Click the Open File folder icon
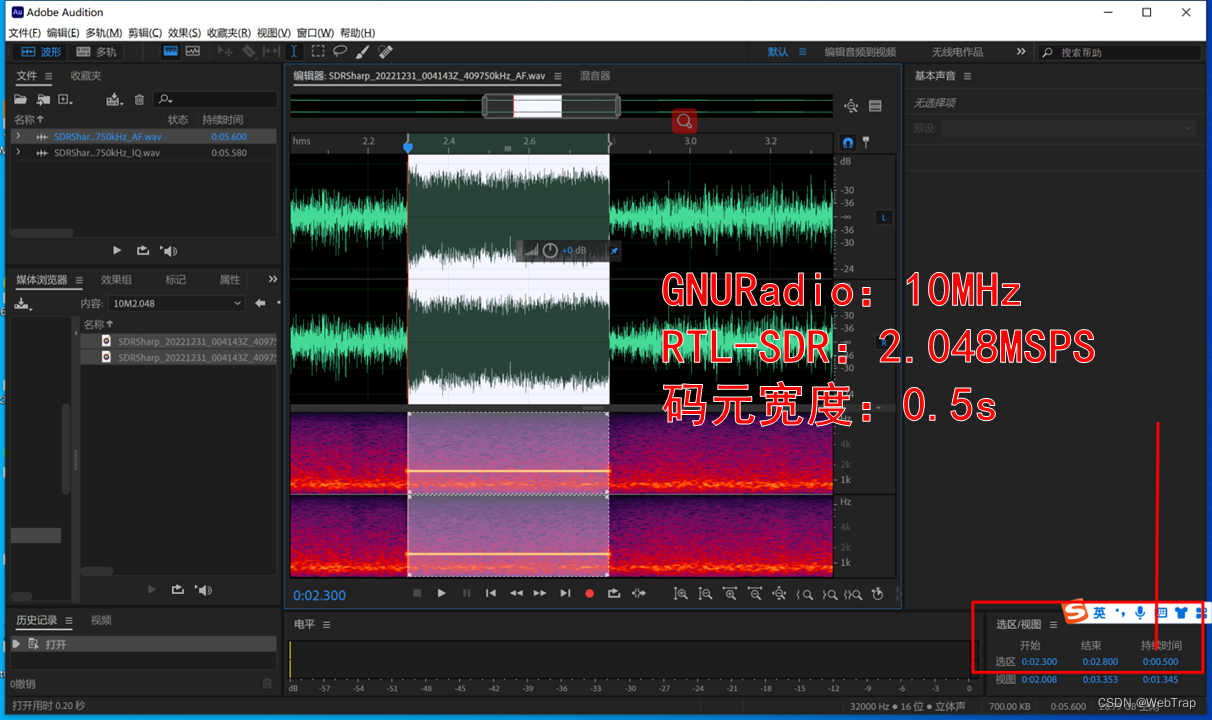The width and height of the screenshot is (1212, 720). click(20, 99)
